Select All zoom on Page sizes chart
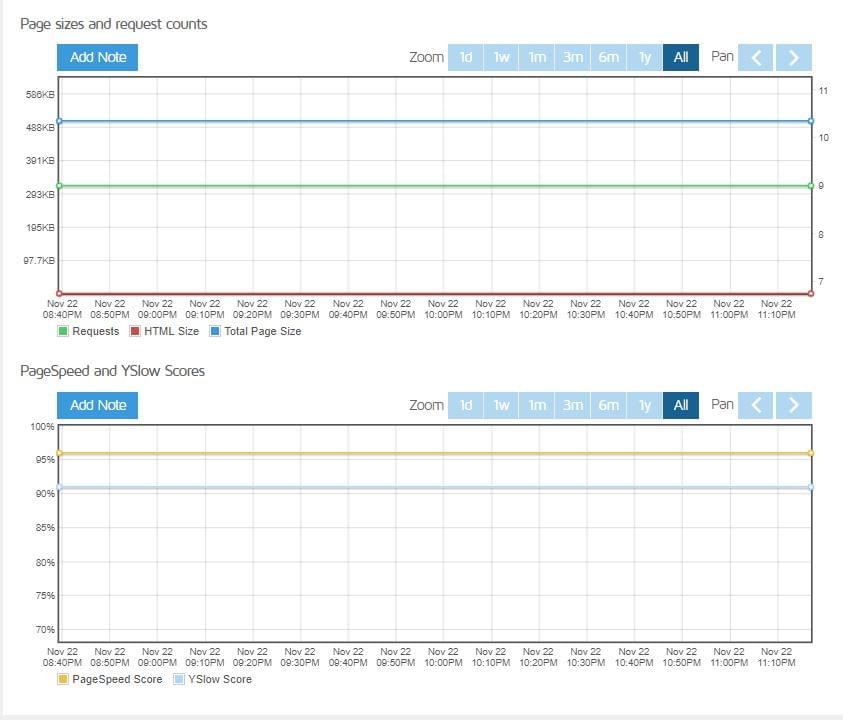Screen dimensions: 843x720 click(x=681, y=57)
